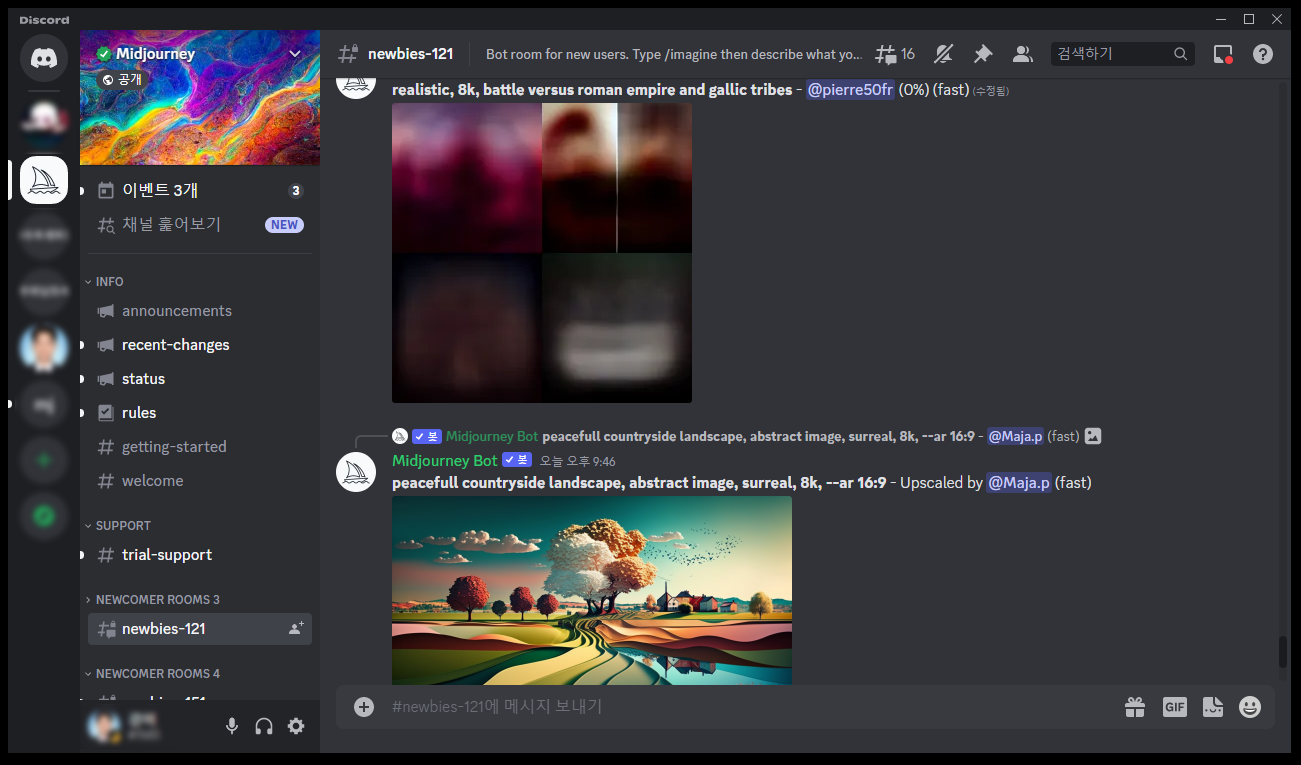Click the chat scrollbar thumb
The width and height of the screenshot is (1301, 765).
click(1283, 651)
